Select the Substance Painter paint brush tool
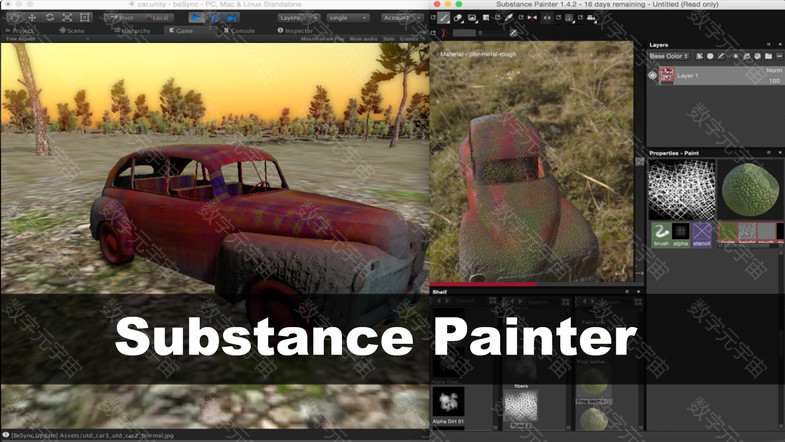This screenshot has height=442, width=785. point(444,18)
